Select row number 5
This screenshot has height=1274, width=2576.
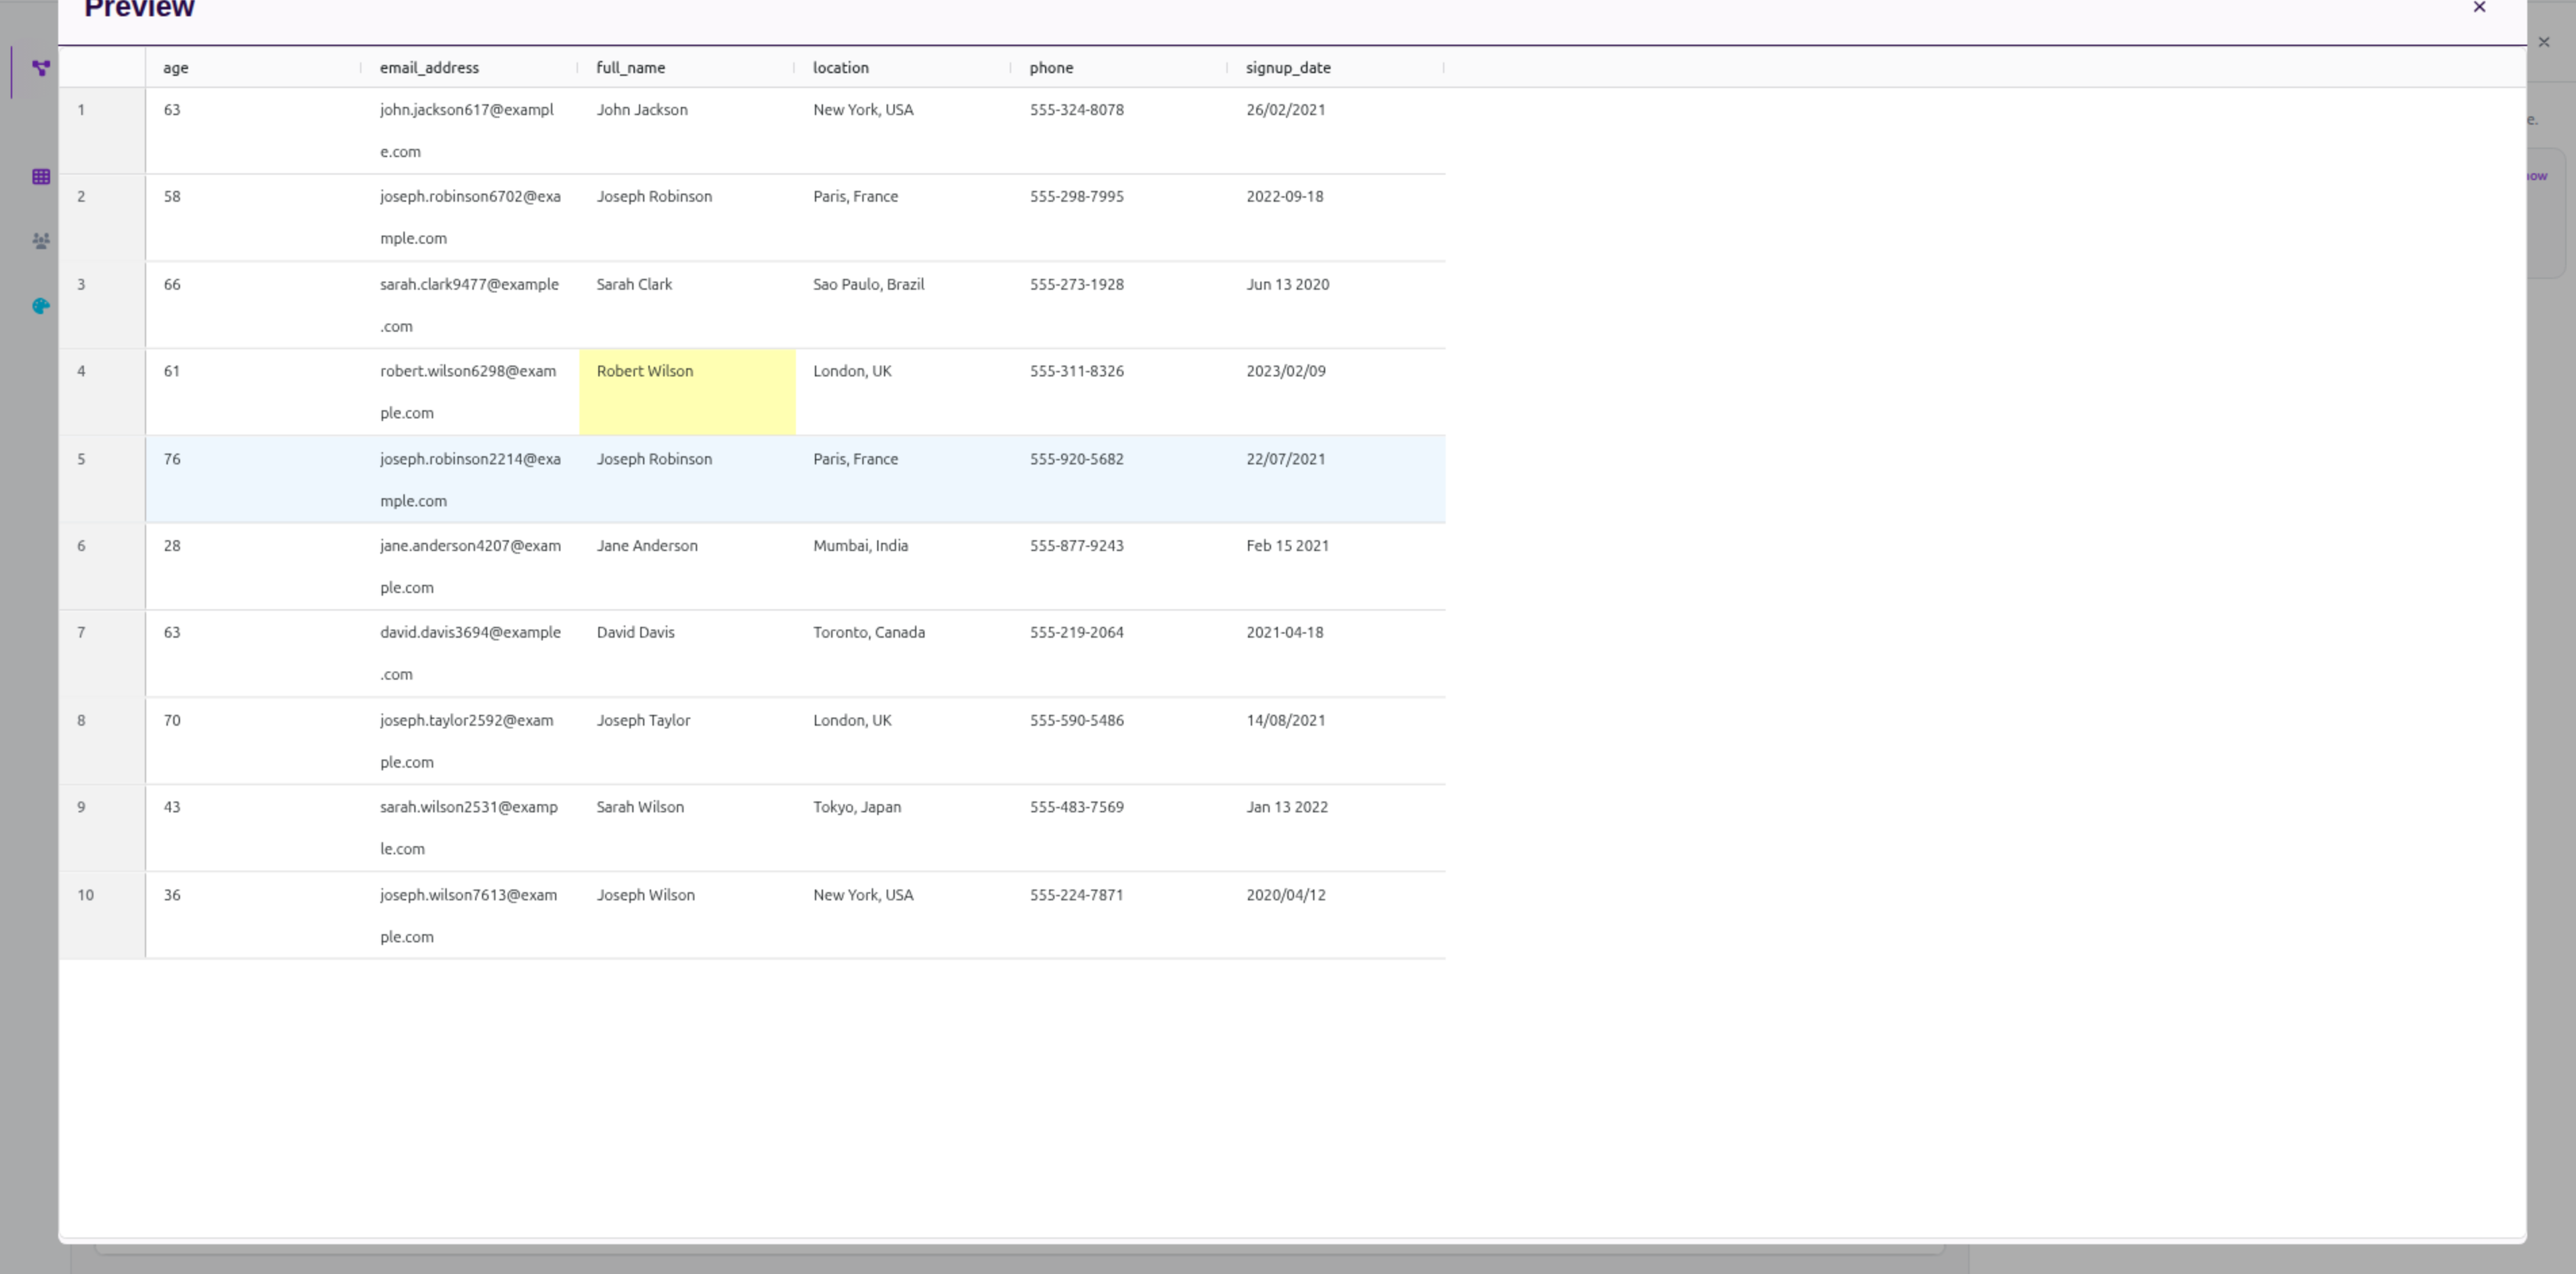coord(102,479)
